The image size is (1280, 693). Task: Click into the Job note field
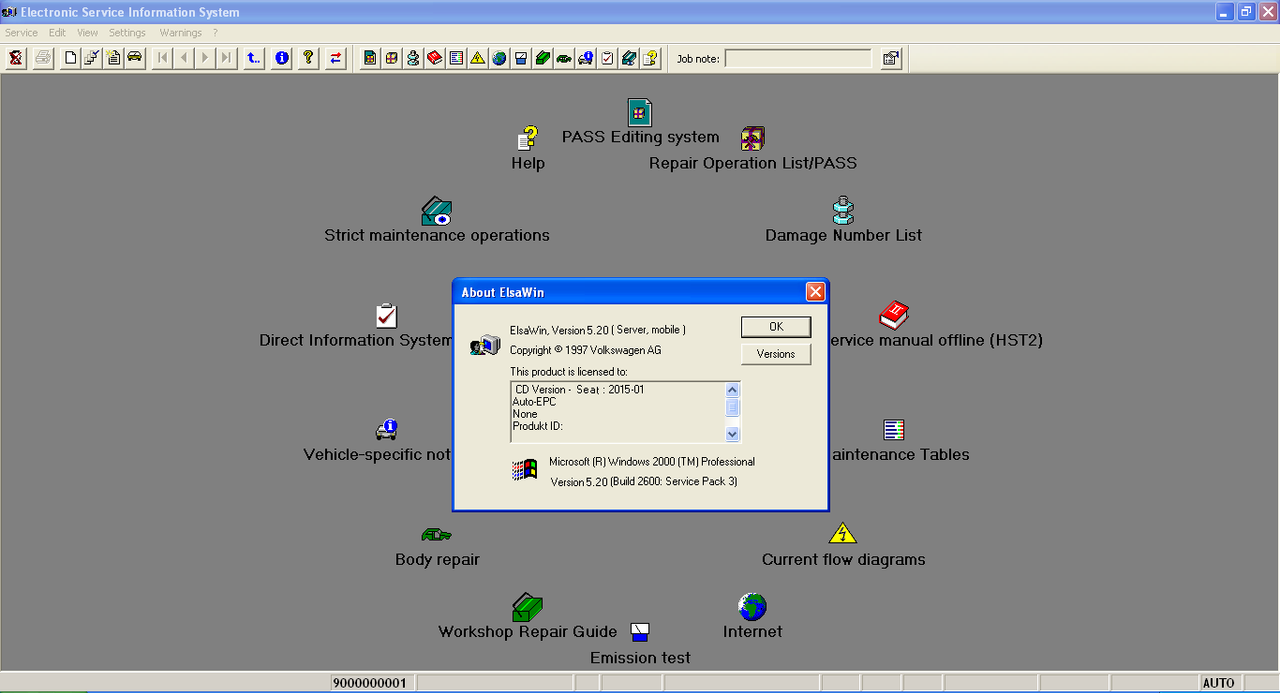798,59
